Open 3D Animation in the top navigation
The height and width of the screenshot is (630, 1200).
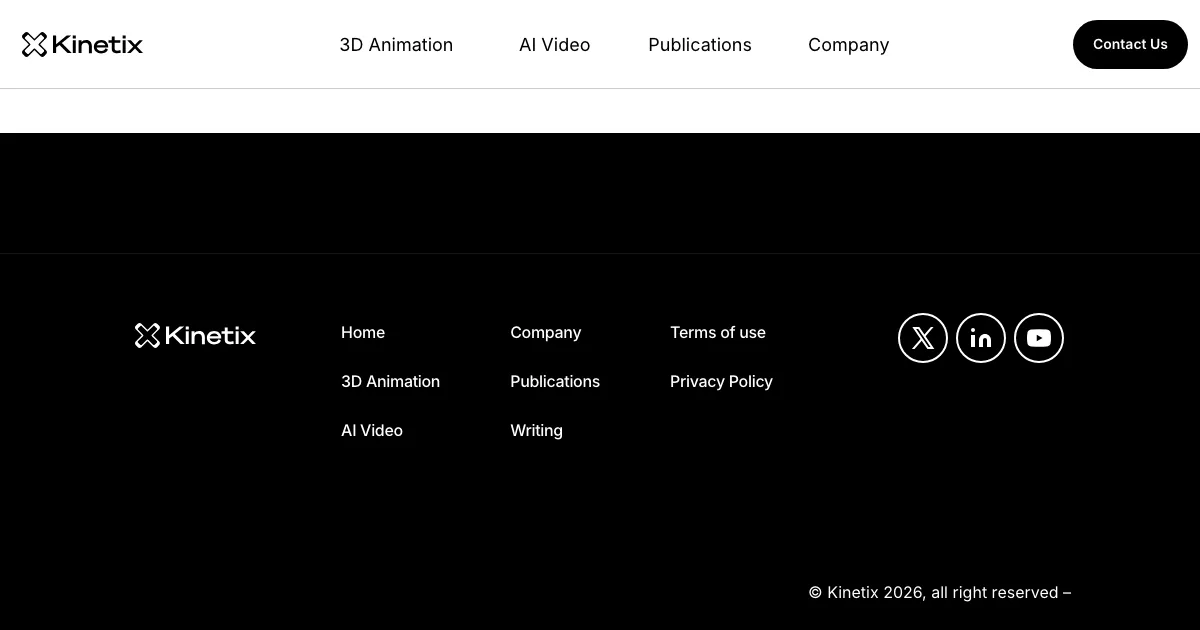(x=396, y=45)
